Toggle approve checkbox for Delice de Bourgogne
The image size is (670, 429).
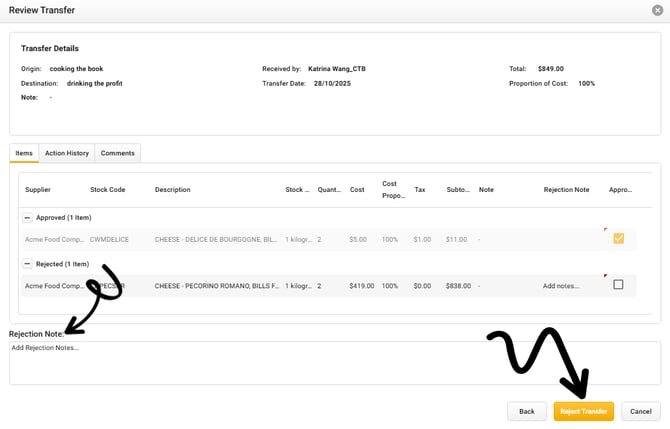(x=618, y=239)
